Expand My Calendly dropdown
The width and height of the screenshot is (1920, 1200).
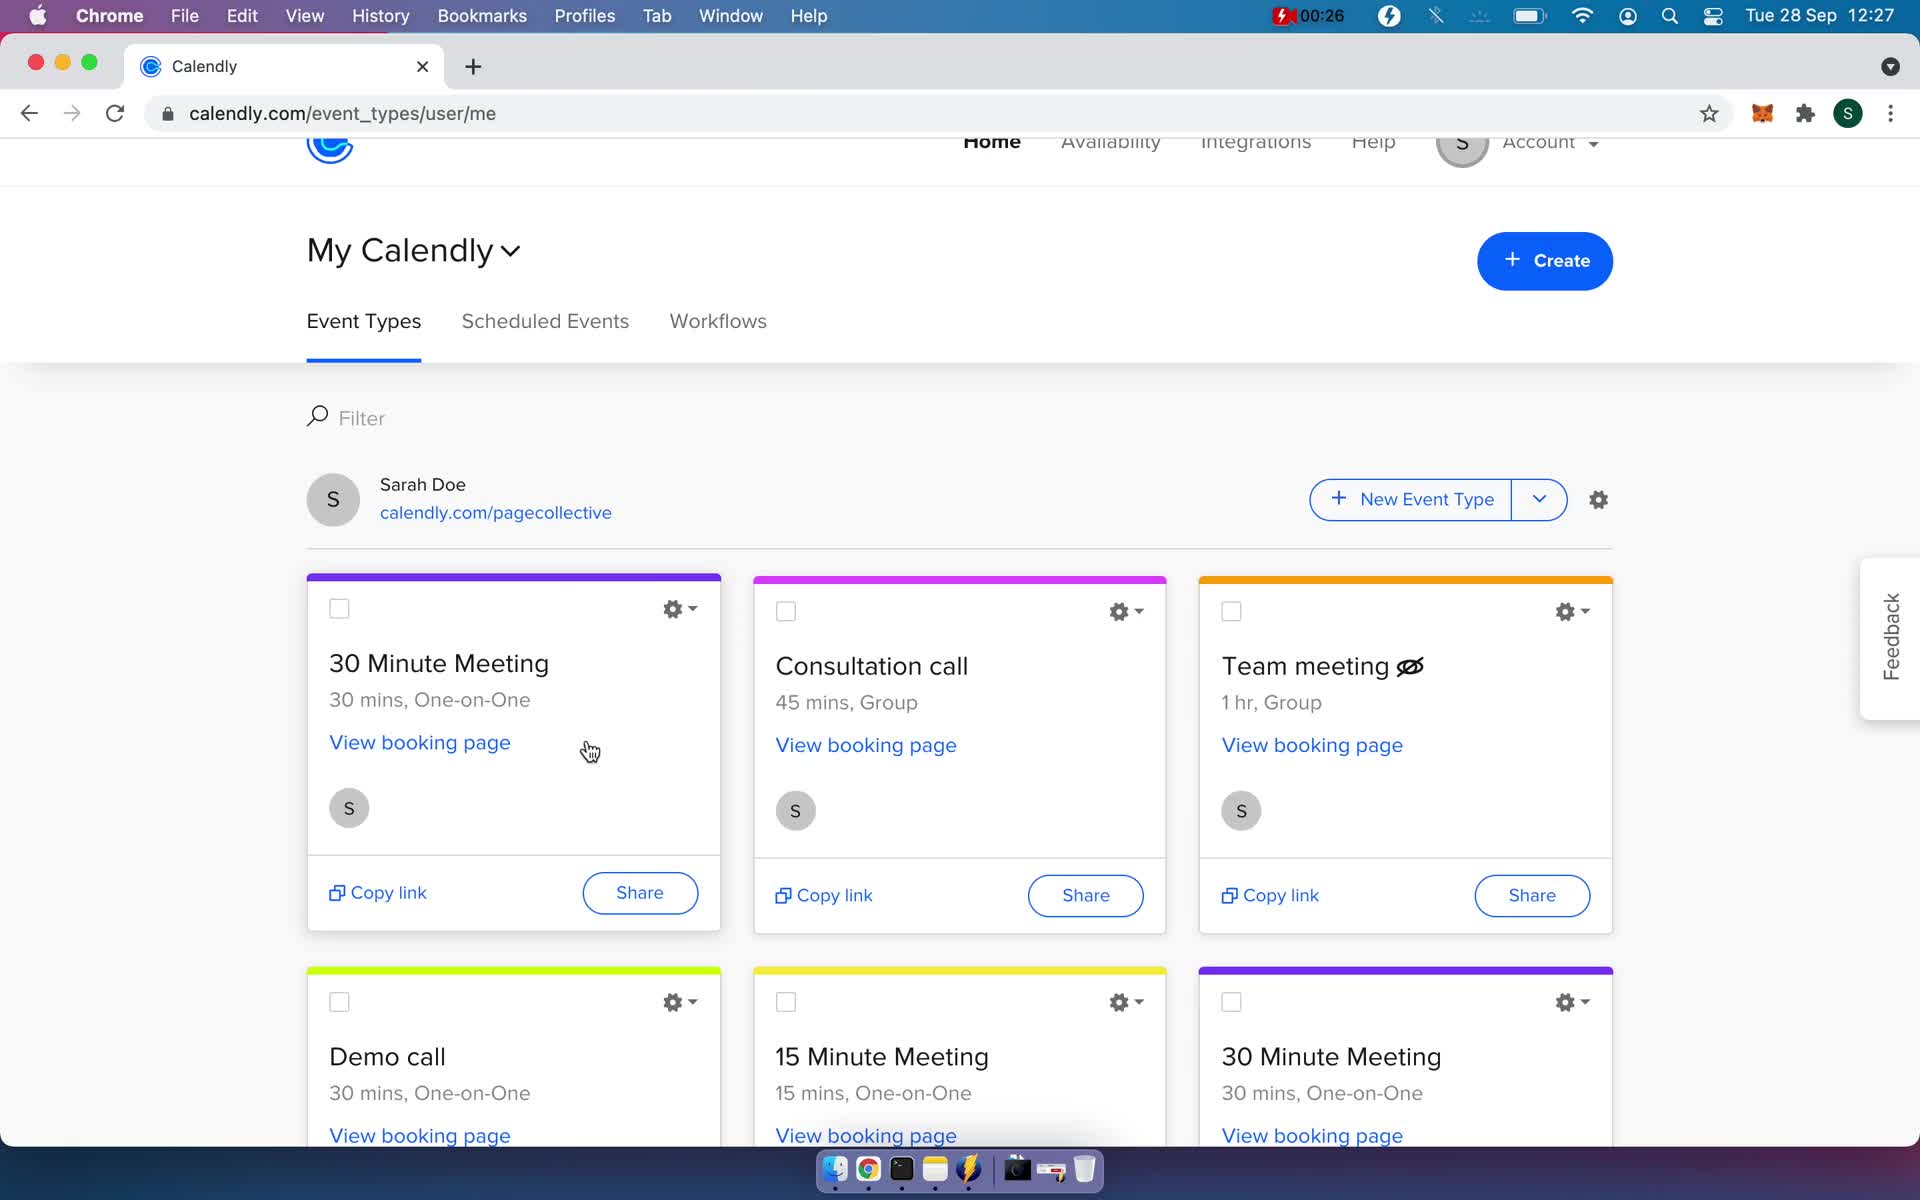pyautogui.click(x=414, y=250)
